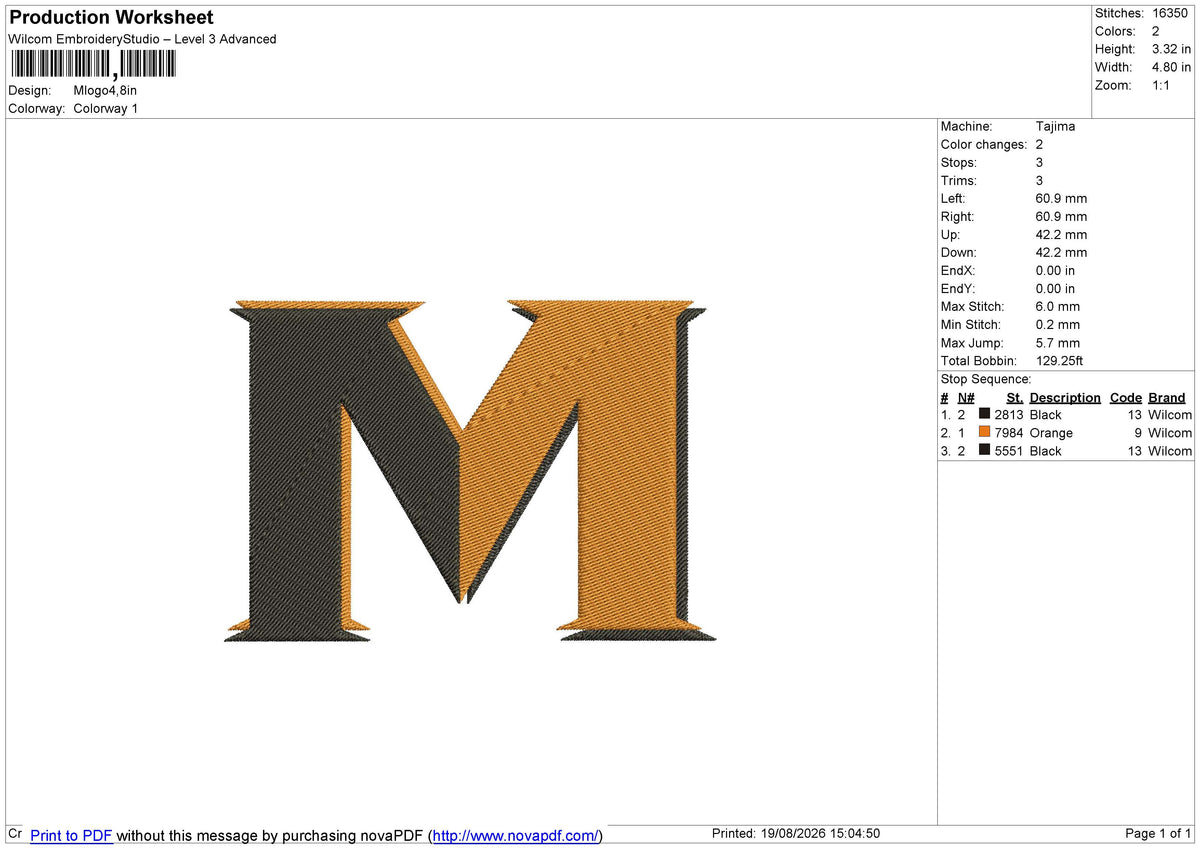Click the Trims label
Image resolution: width=1200 pixels, height=848 pixels.
pyautogui.click(x=959, y=180)
